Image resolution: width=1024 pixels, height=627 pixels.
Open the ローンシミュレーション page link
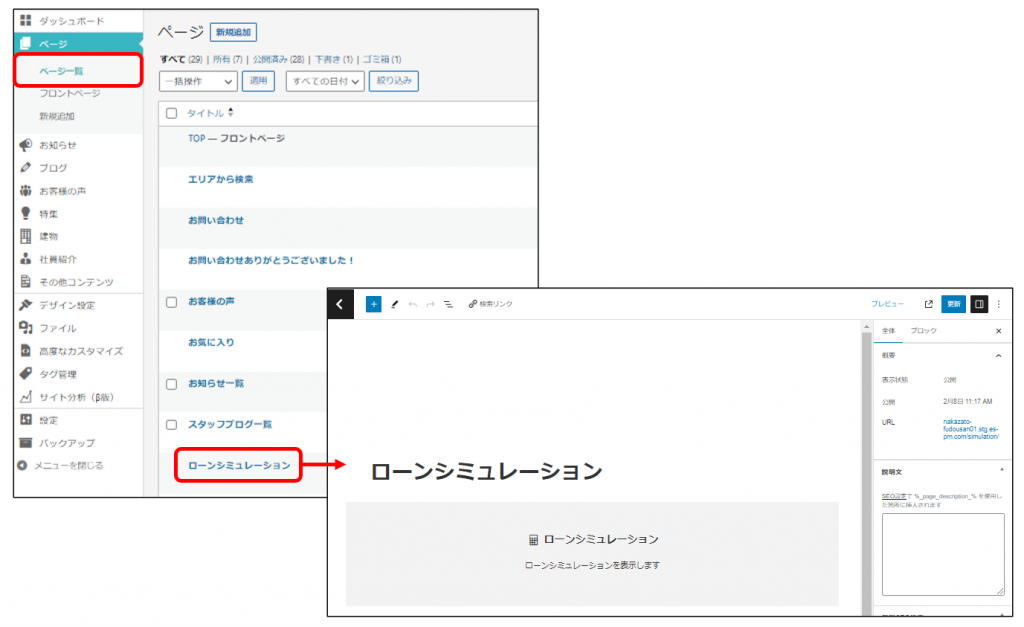[239, 465]
